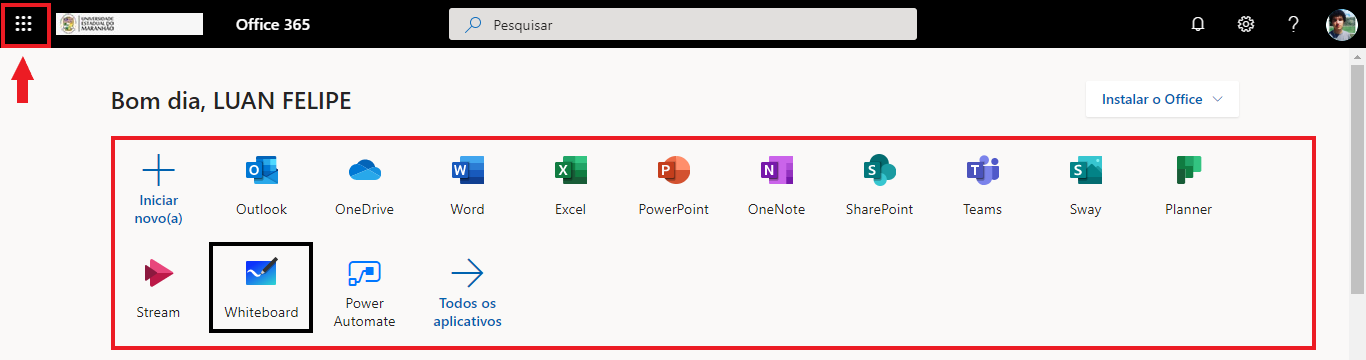The width and height of the screenshot is (1366, 360).
Task: Open Todos os aplicativos arrow
Action: pyautogui.click(x=467, y=272)
